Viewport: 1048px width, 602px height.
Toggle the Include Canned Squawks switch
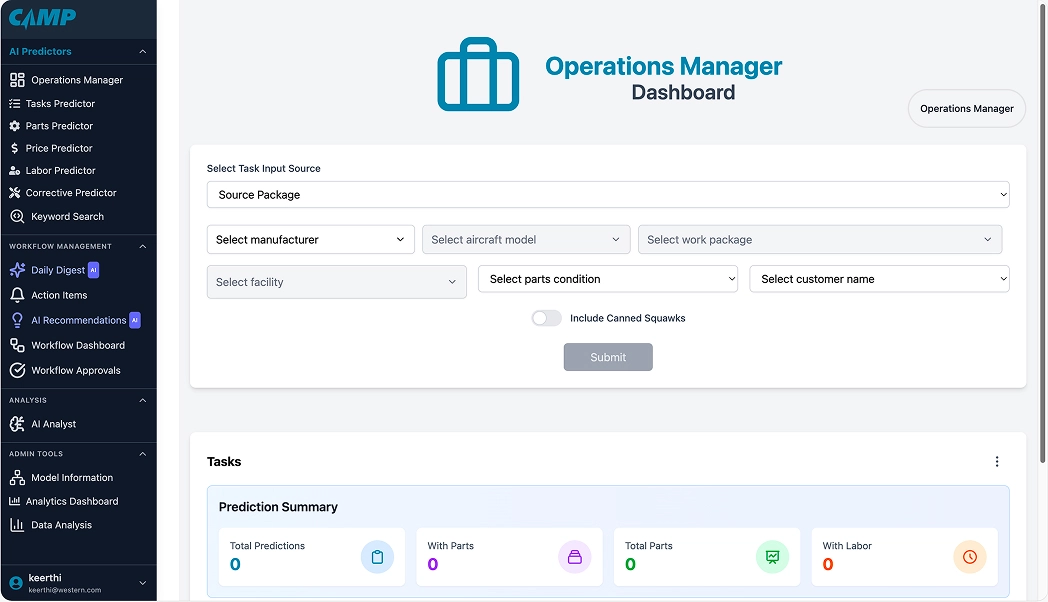tap(546, 318)
